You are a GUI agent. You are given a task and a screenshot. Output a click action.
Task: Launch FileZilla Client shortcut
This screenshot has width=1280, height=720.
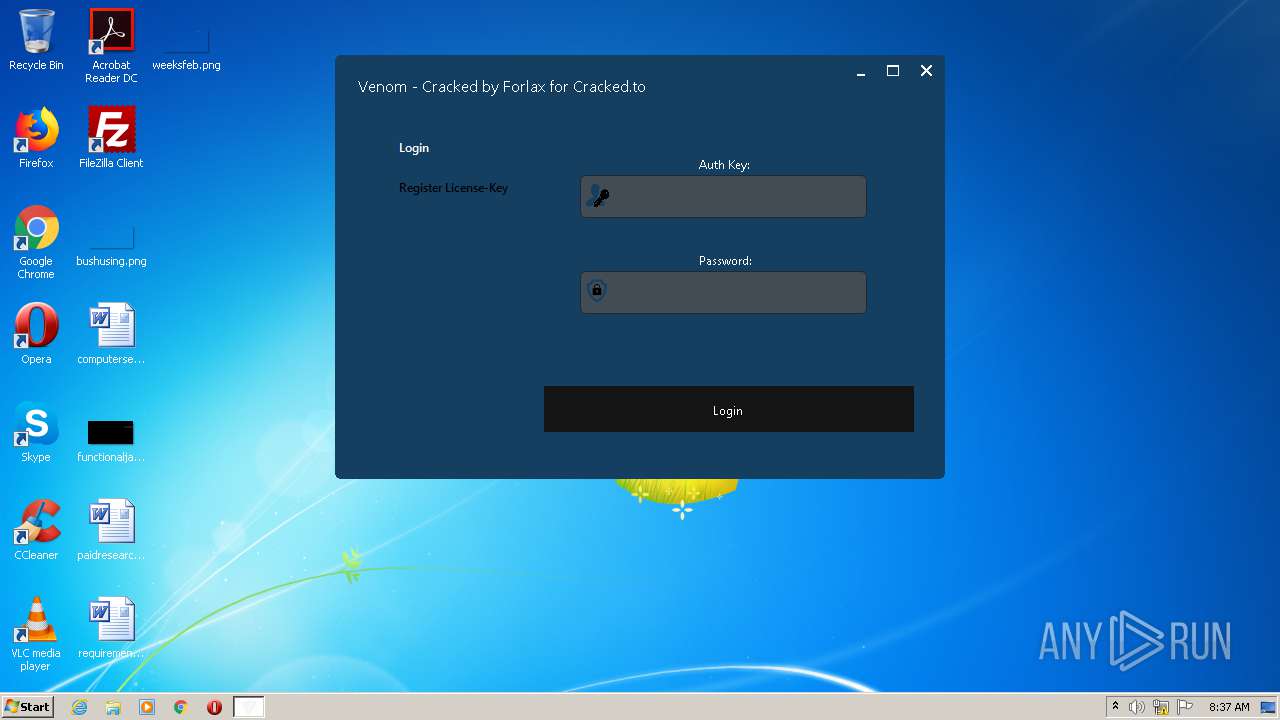click(x=111, y=138)
